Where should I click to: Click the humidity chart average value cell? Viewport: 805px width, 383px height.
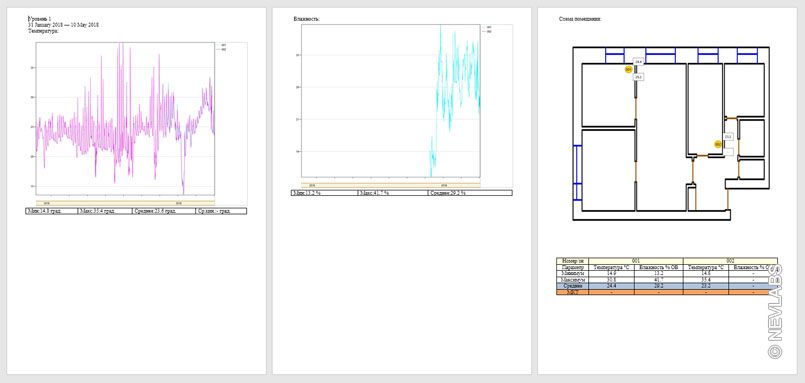pos(470,193)
